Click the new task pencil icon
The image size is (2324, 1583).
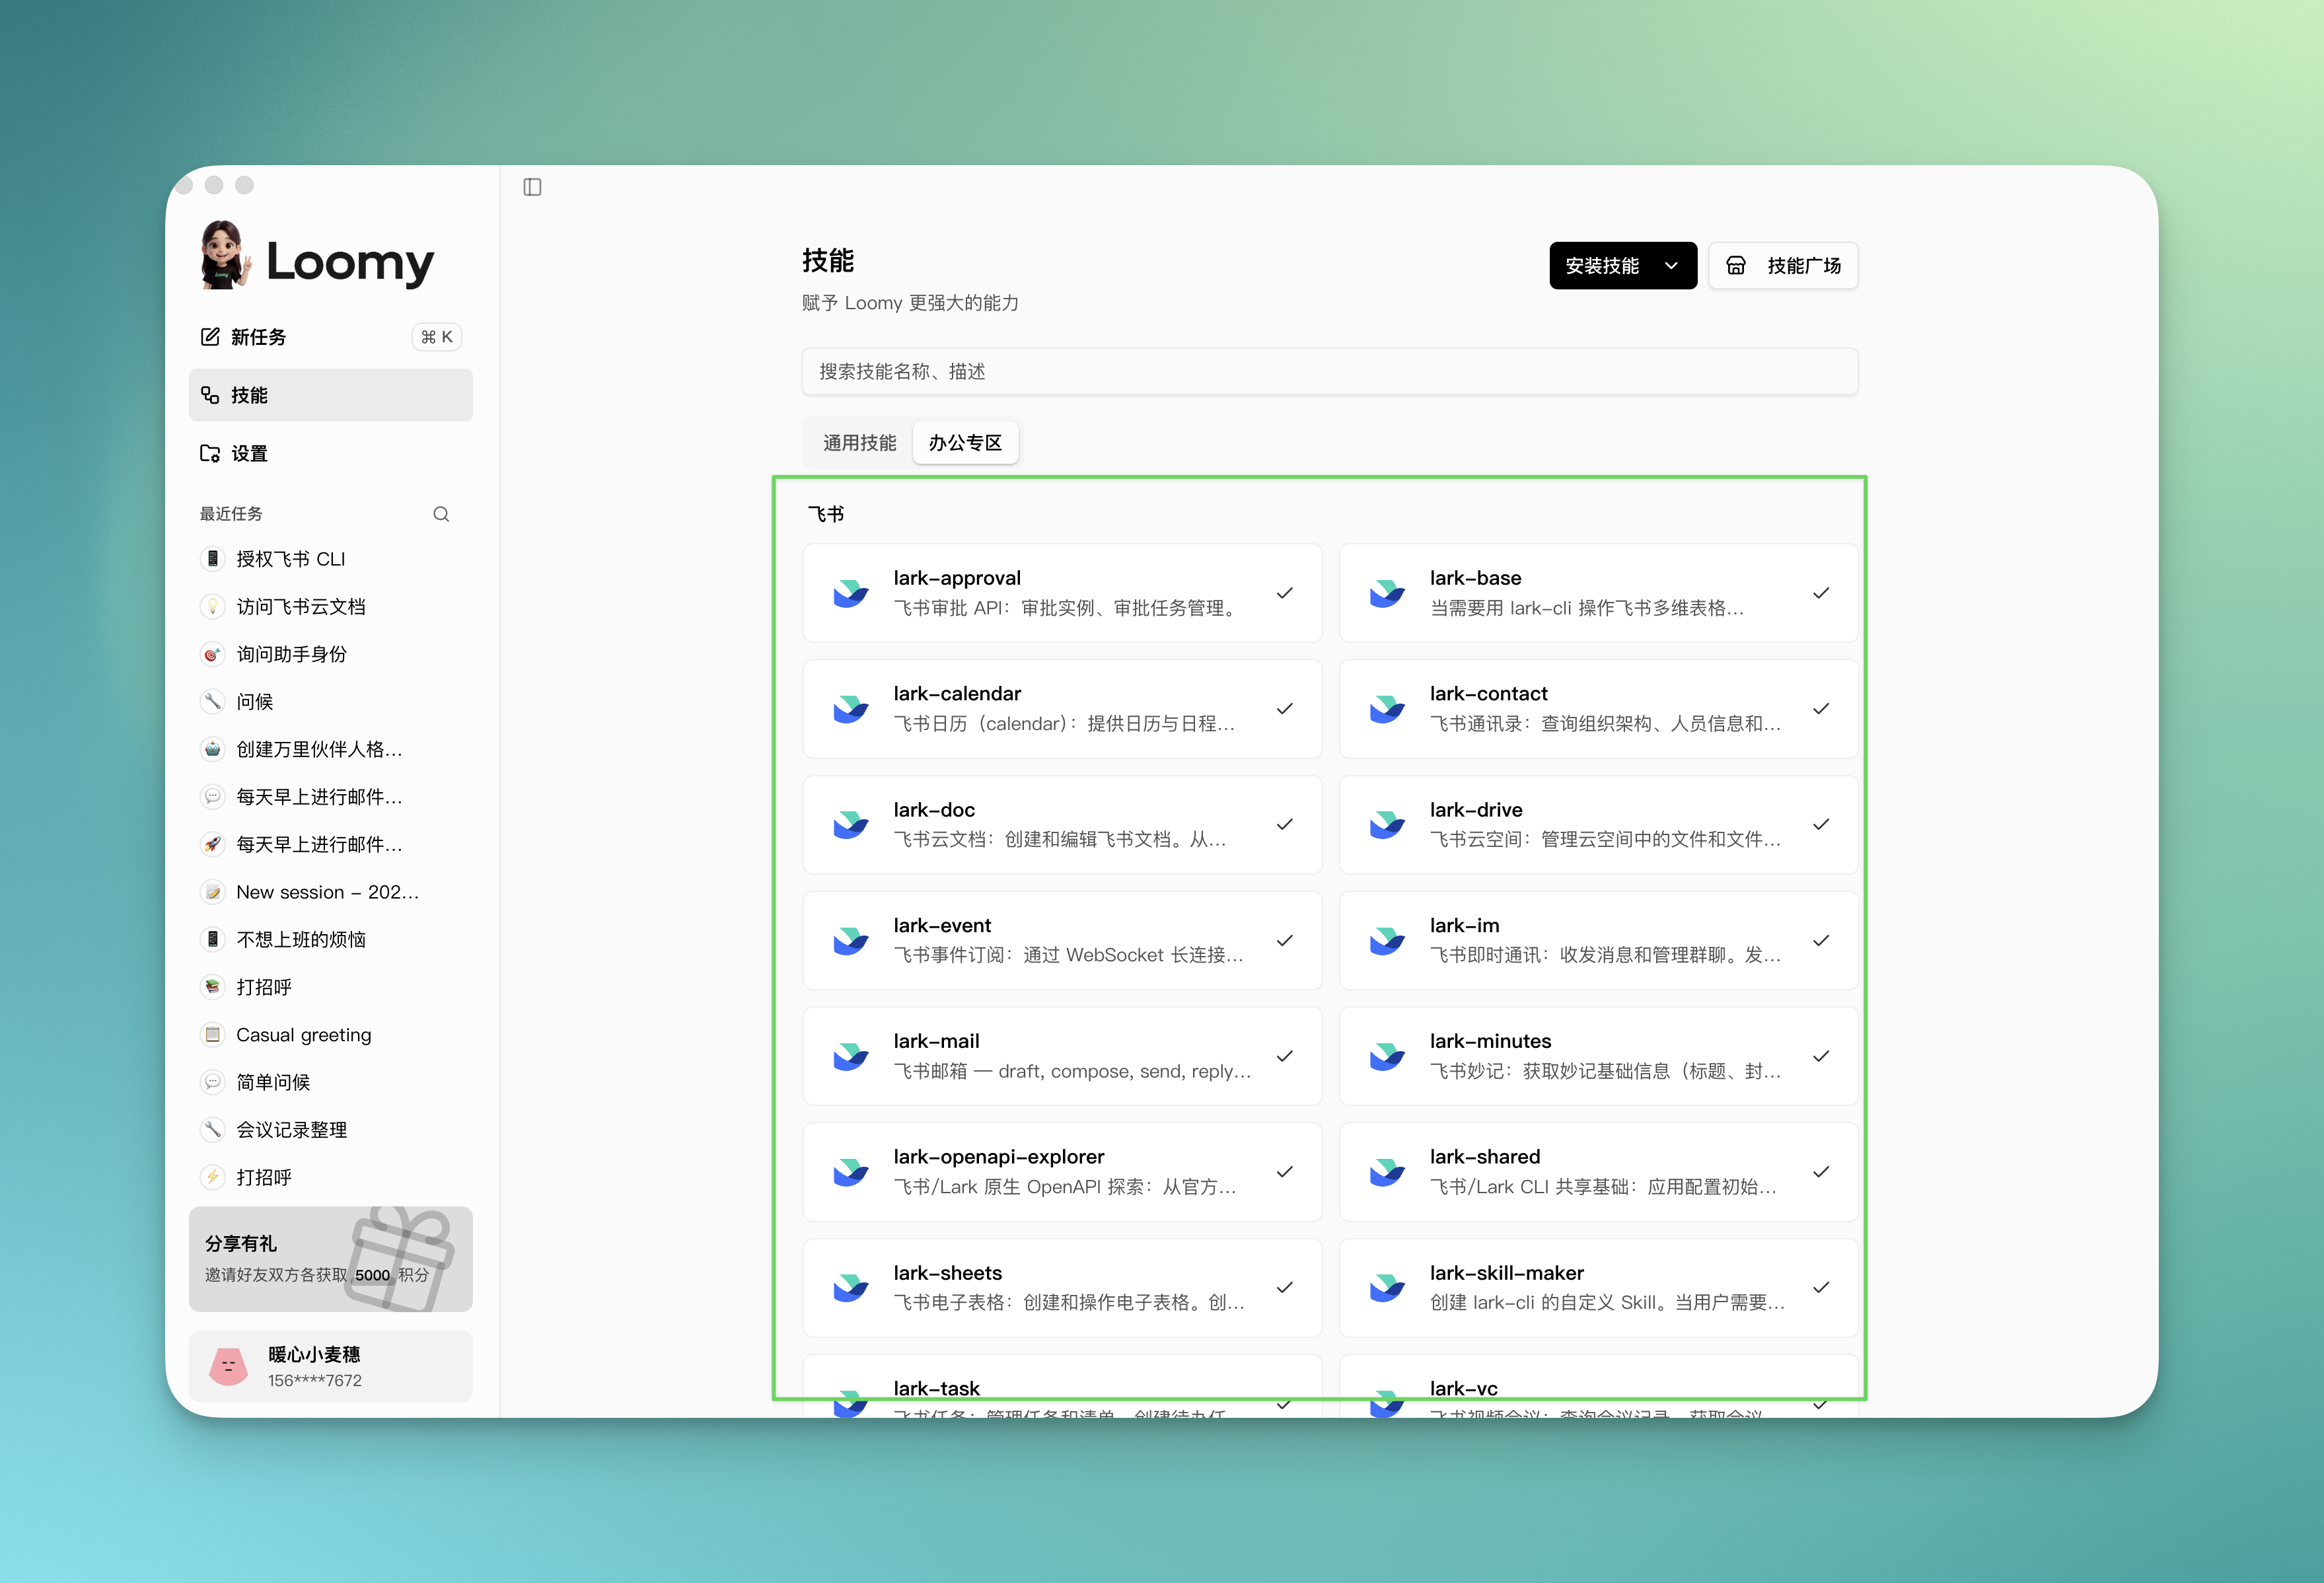[x=210, y=337]
